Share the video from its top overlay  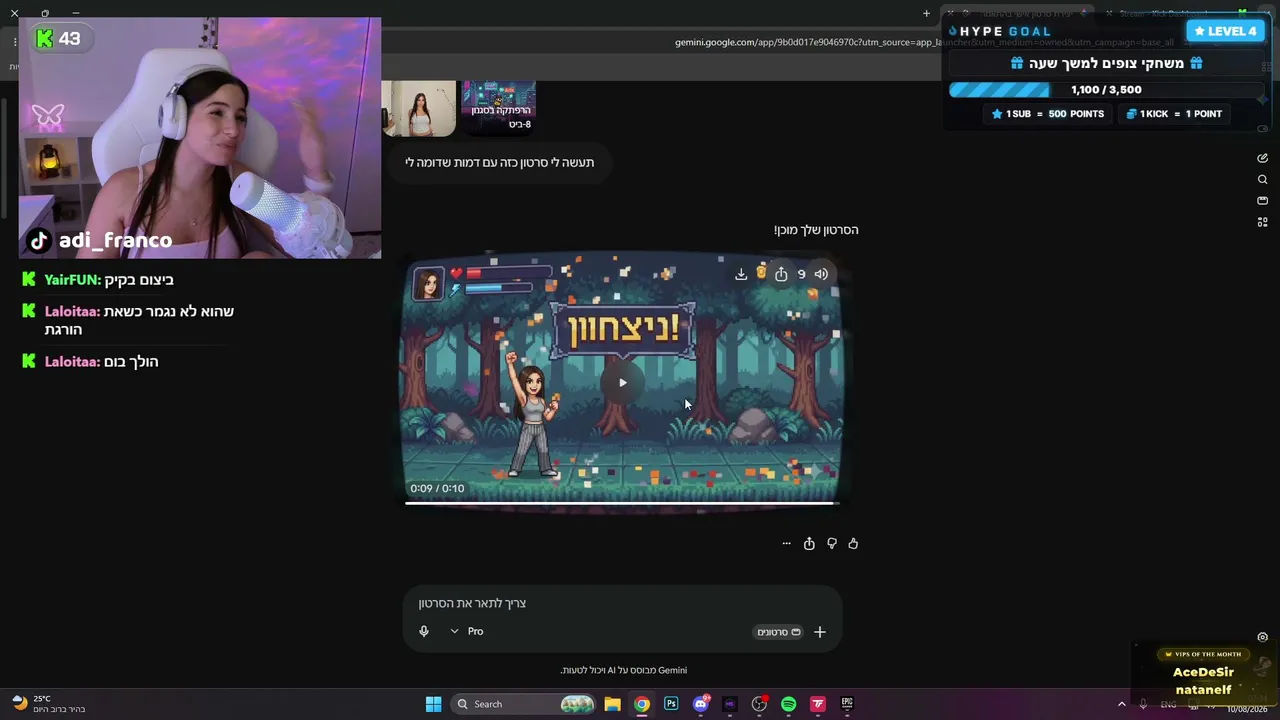click(x=781, y=274)
